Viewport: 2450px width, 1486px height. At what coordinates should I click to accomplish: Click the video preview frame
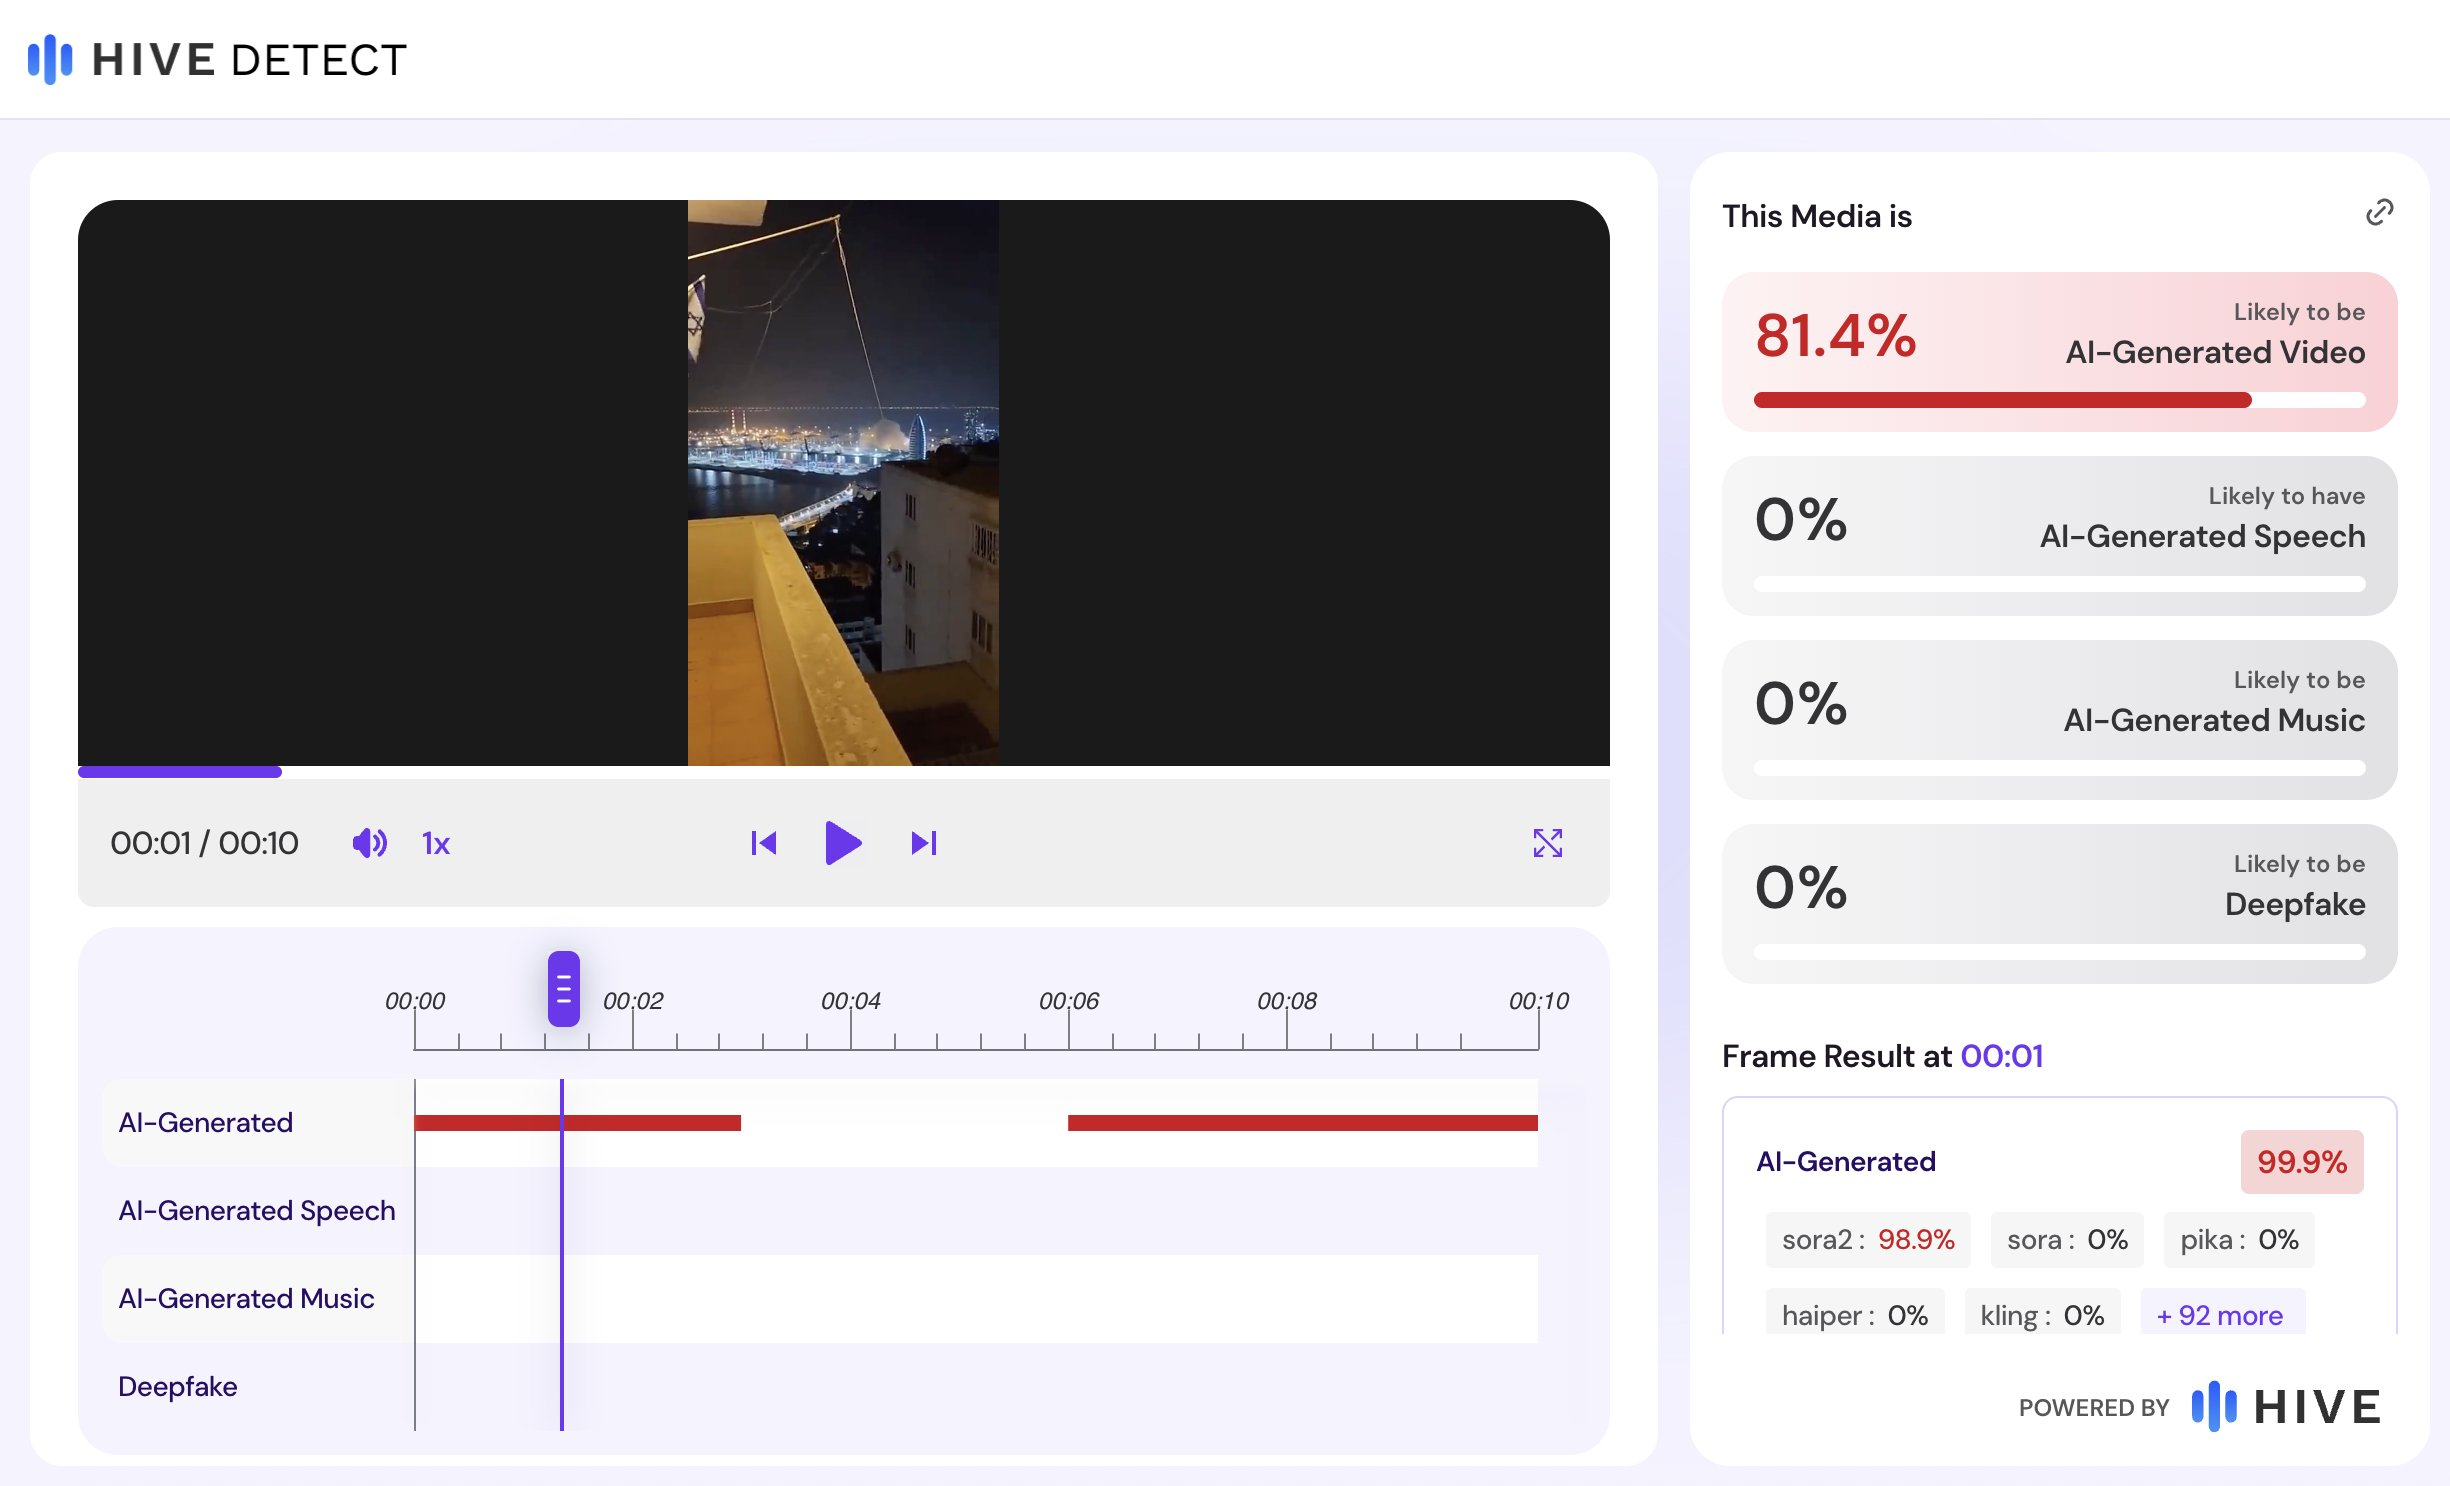[x=843, y=482]
